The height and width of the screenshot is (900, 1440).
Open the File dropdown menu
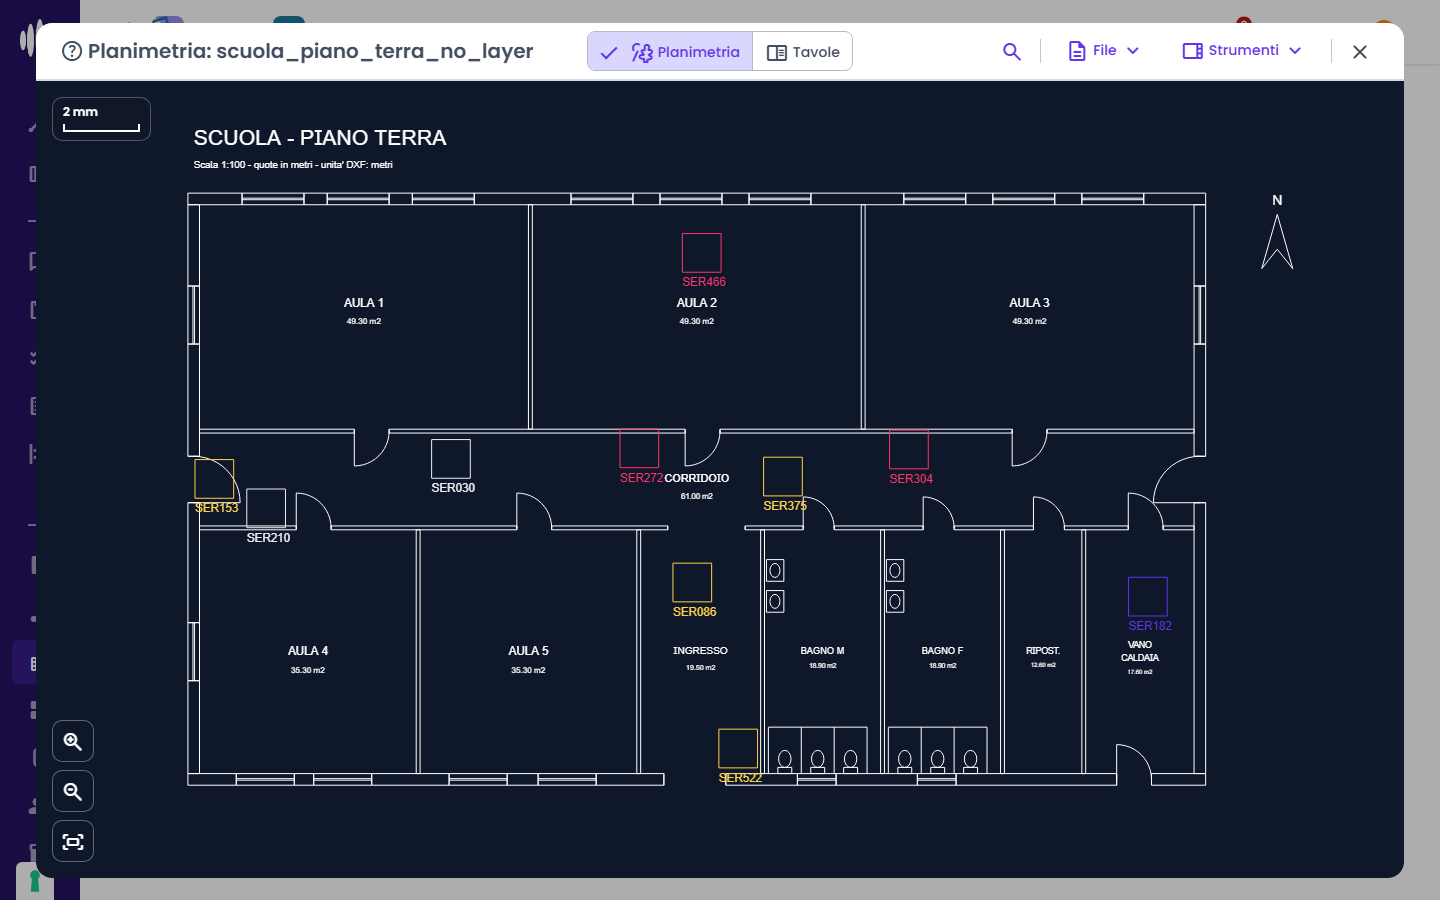point(1104,51)
